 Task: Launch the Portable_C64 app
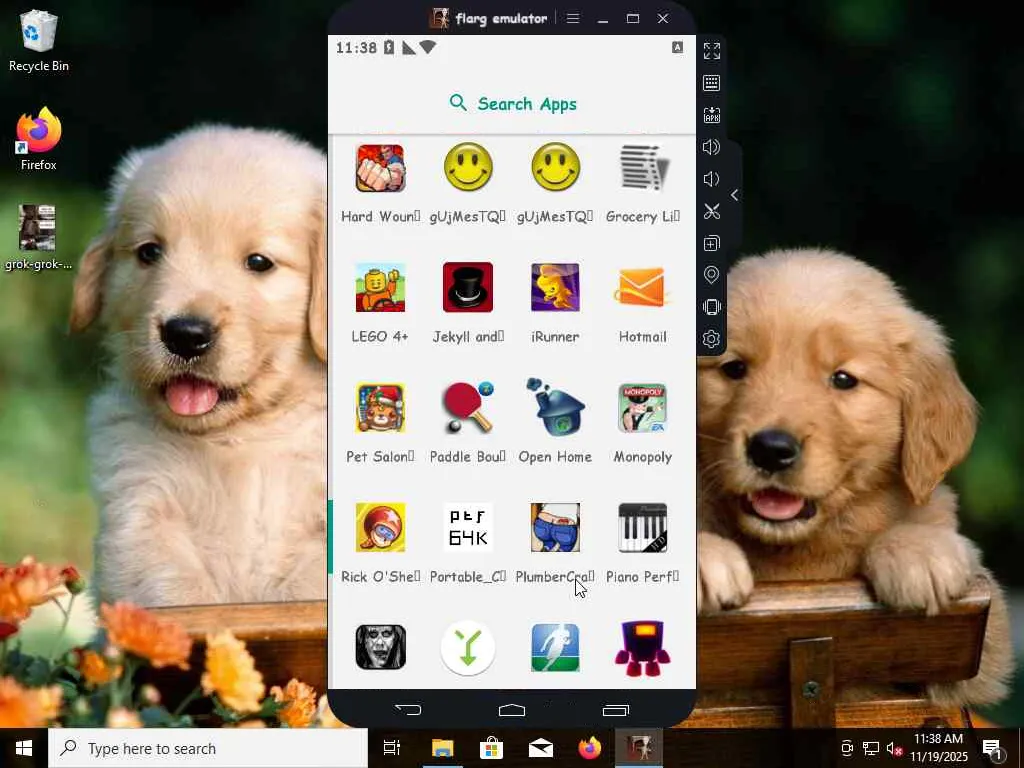(468, 528)
